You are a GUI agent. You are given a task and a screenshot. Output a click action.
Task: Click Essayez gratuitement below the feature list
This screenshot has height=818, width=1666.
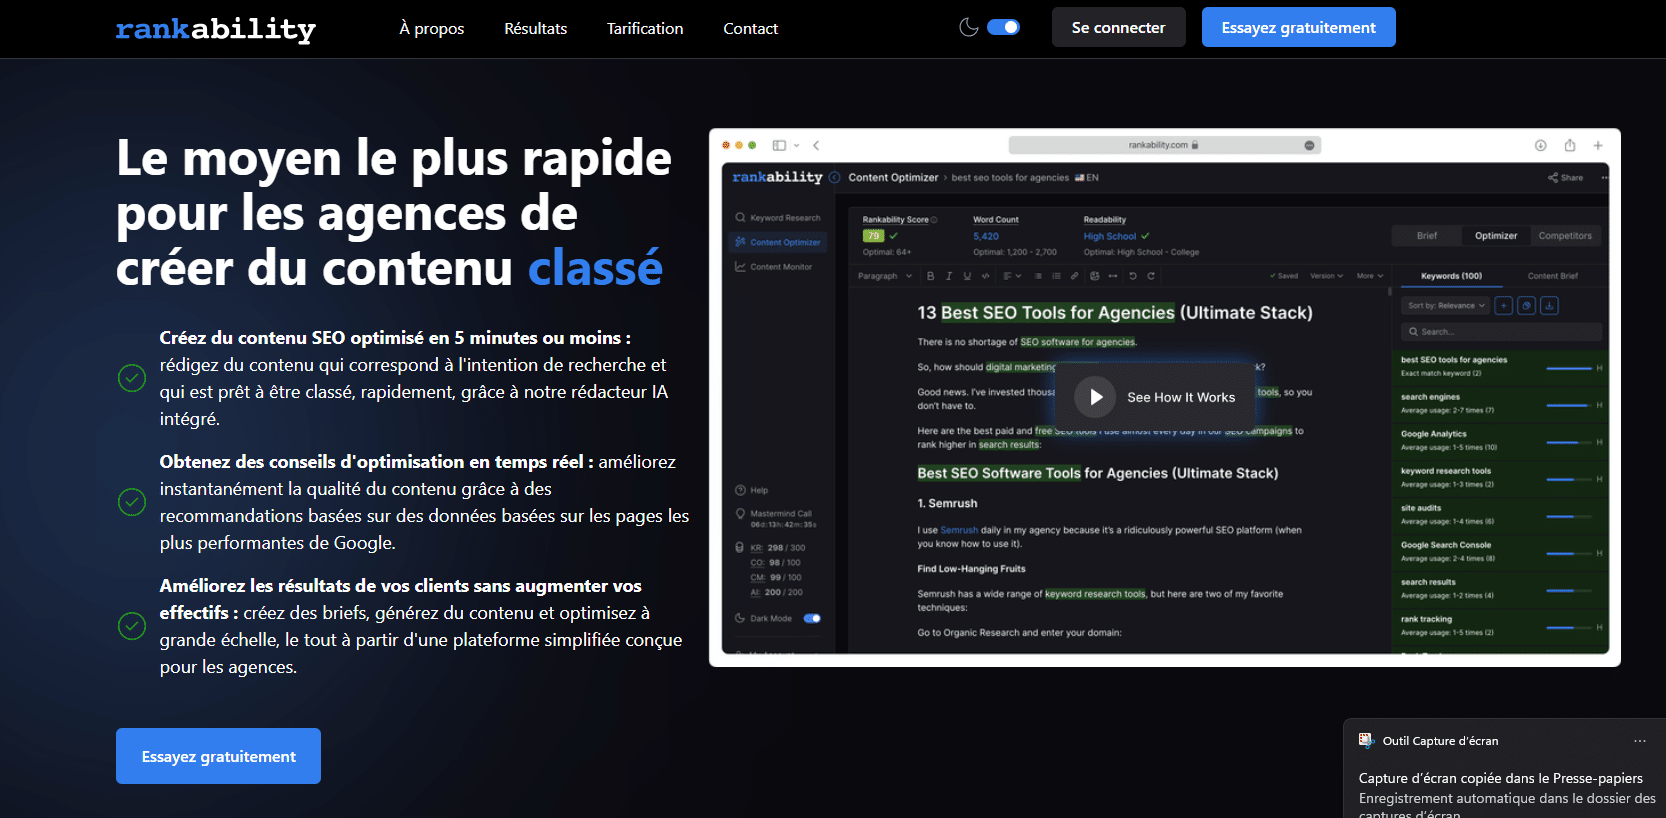pos(218,756)
